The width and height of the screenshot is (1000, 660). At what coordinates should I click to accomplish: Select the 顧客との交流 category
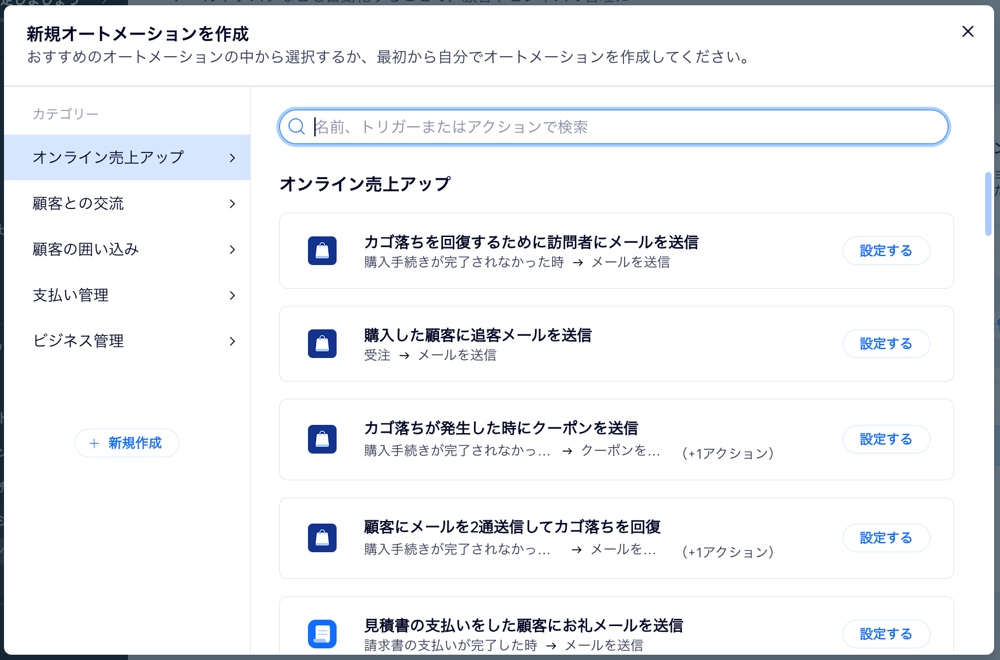[127, 203]
